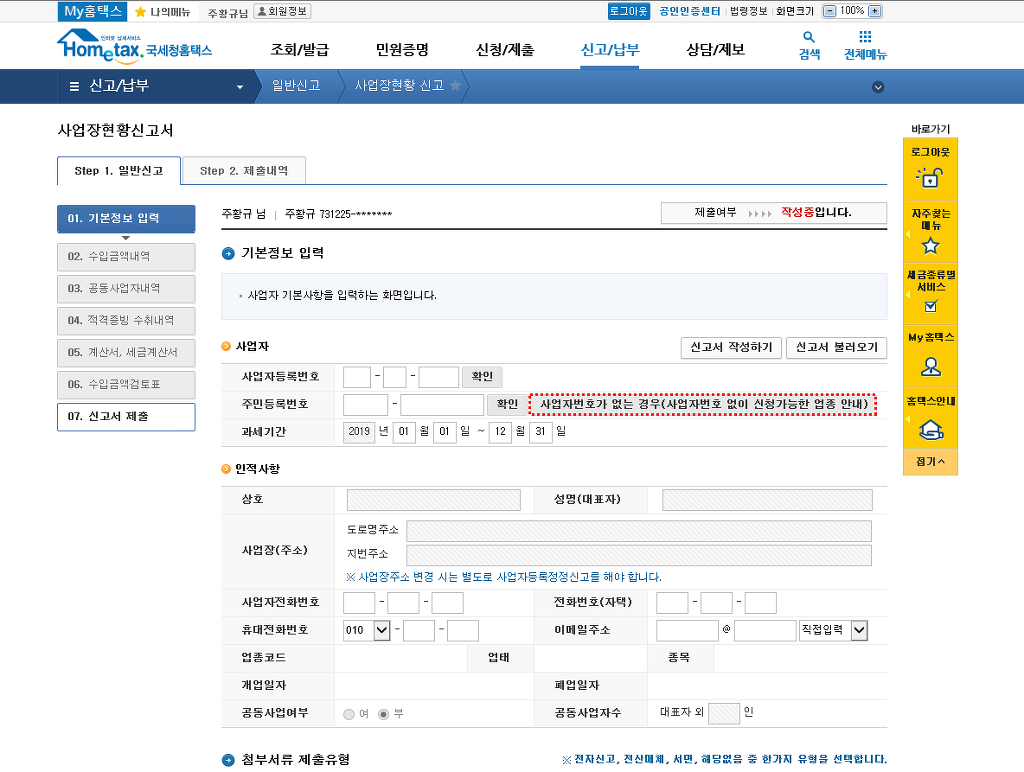
Task: Open the 조회/발급 main menu
Action: tap(299, 50)
